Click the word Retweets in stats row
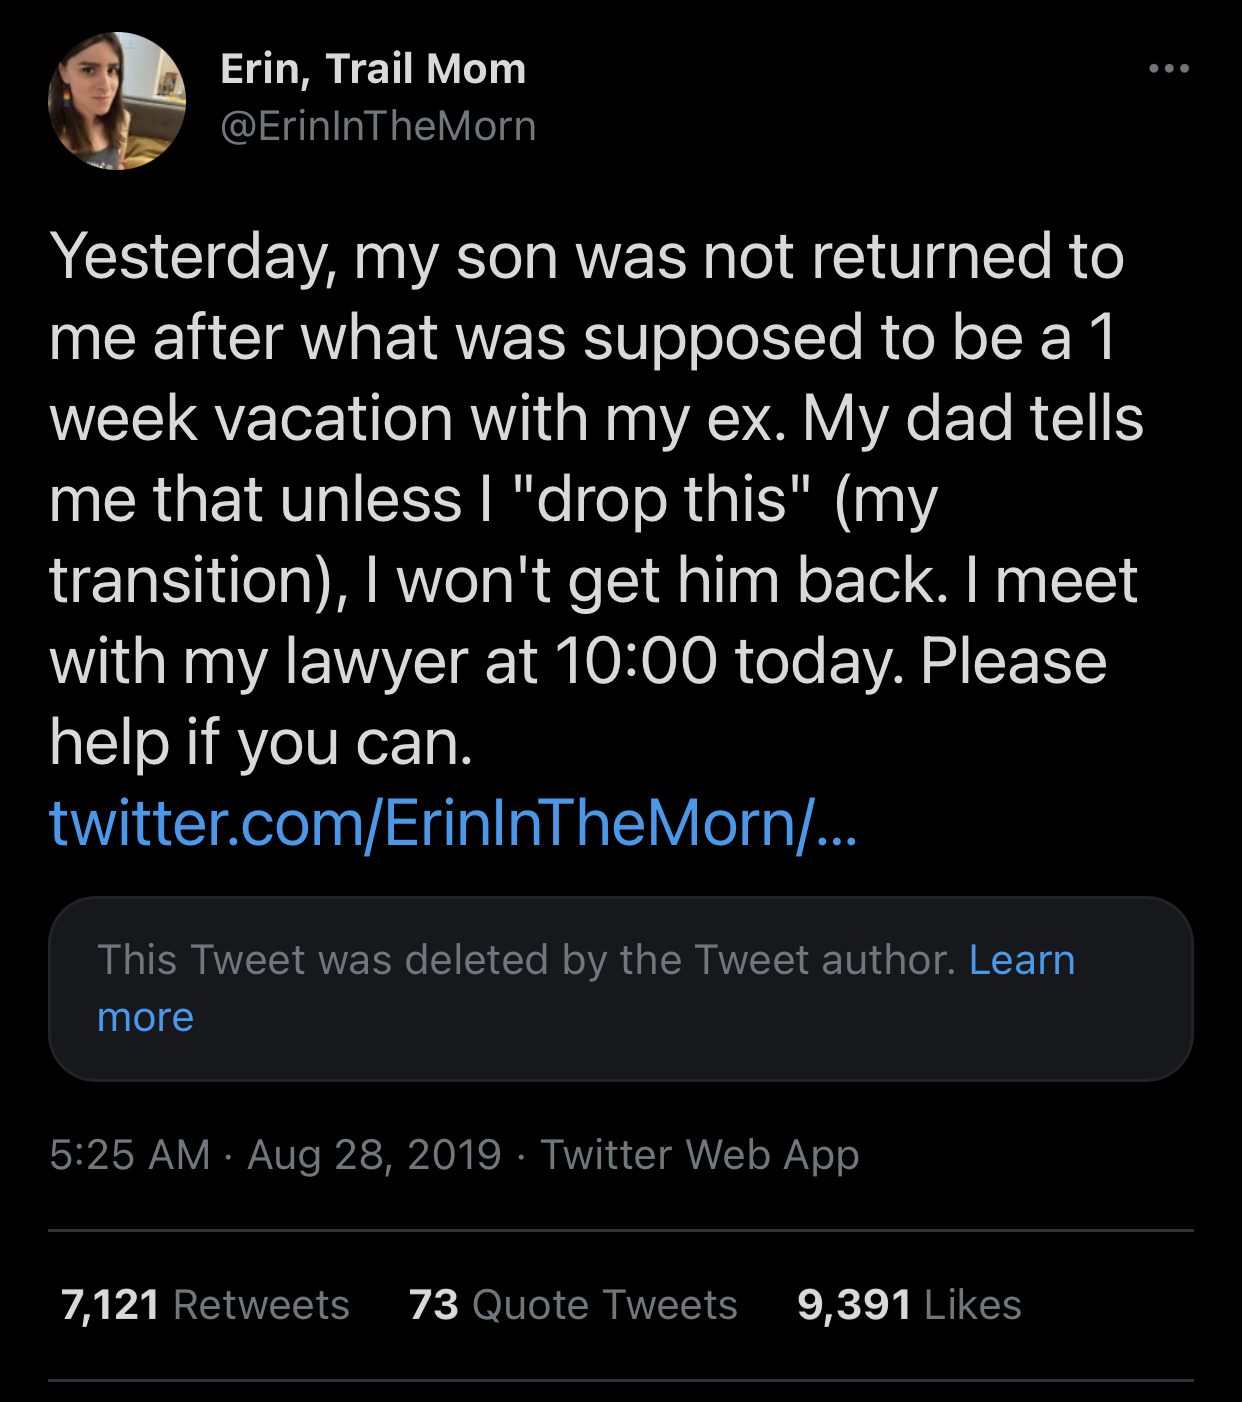The image size is (1242, 1402). [x=261, y=1305]
